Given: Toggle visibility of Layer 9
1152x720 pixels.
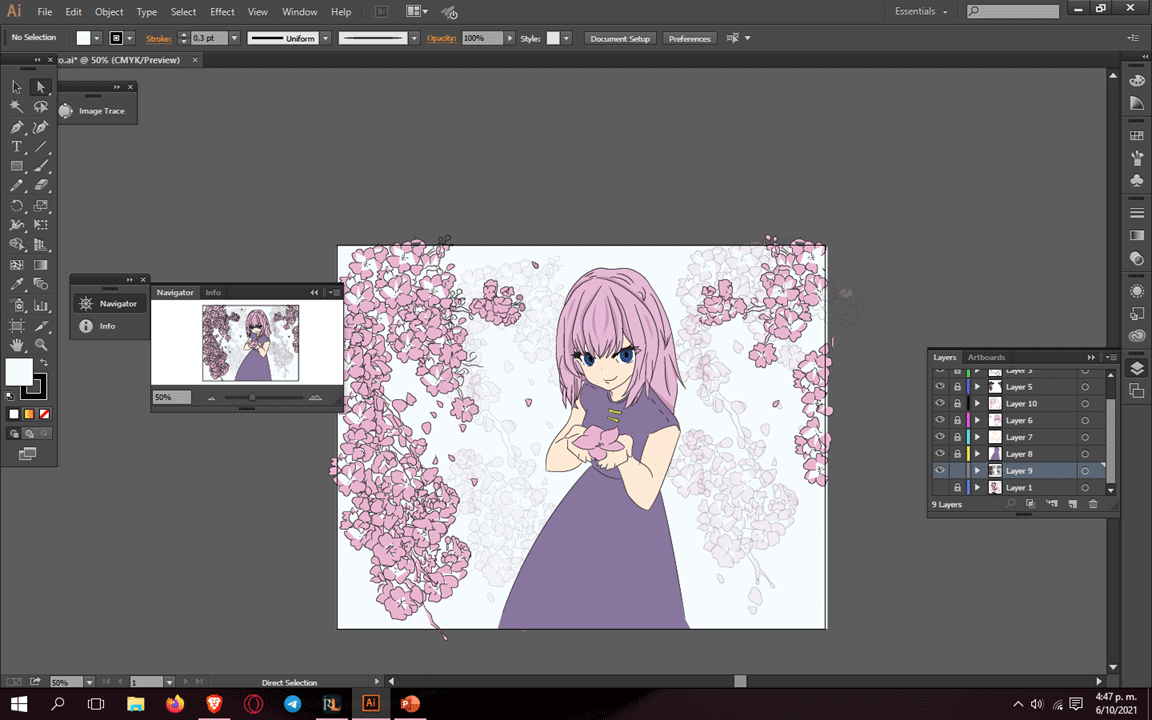Looking at the screenshot, I should tap(940, 470).
